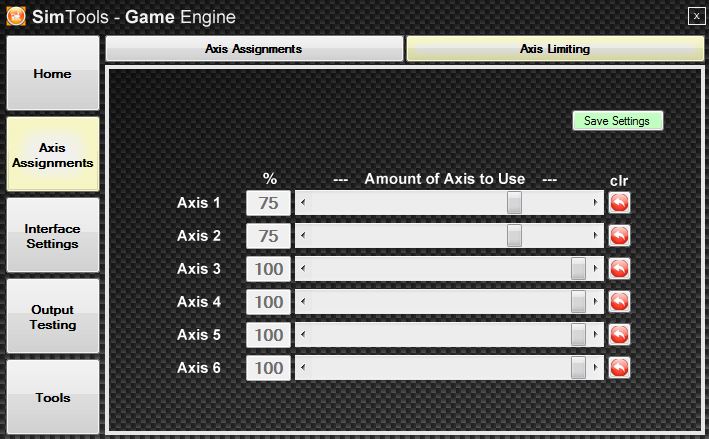
Task: Click the Axis 2 slider thumb
Action: [x=514, y=236]
